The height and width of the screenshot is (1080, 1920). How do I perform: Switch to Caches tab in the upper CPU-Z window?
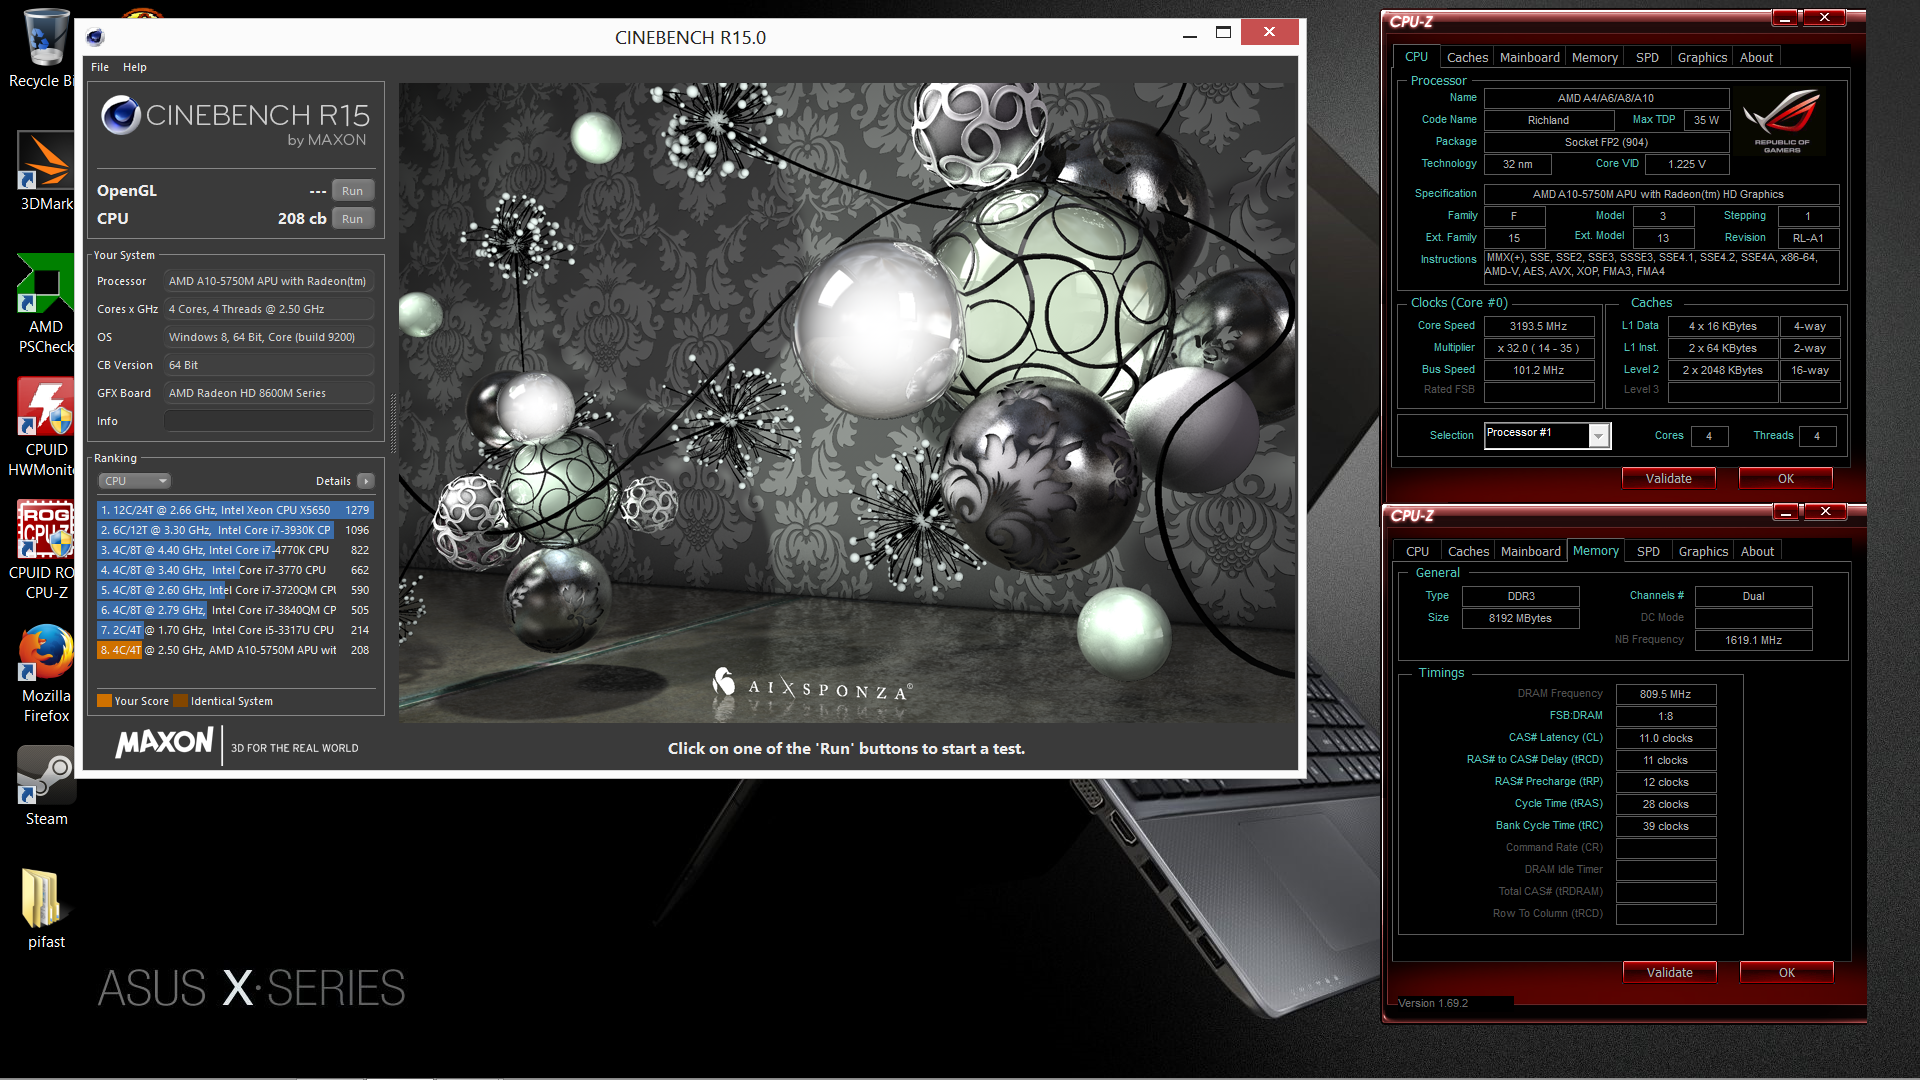[1467, 58]
